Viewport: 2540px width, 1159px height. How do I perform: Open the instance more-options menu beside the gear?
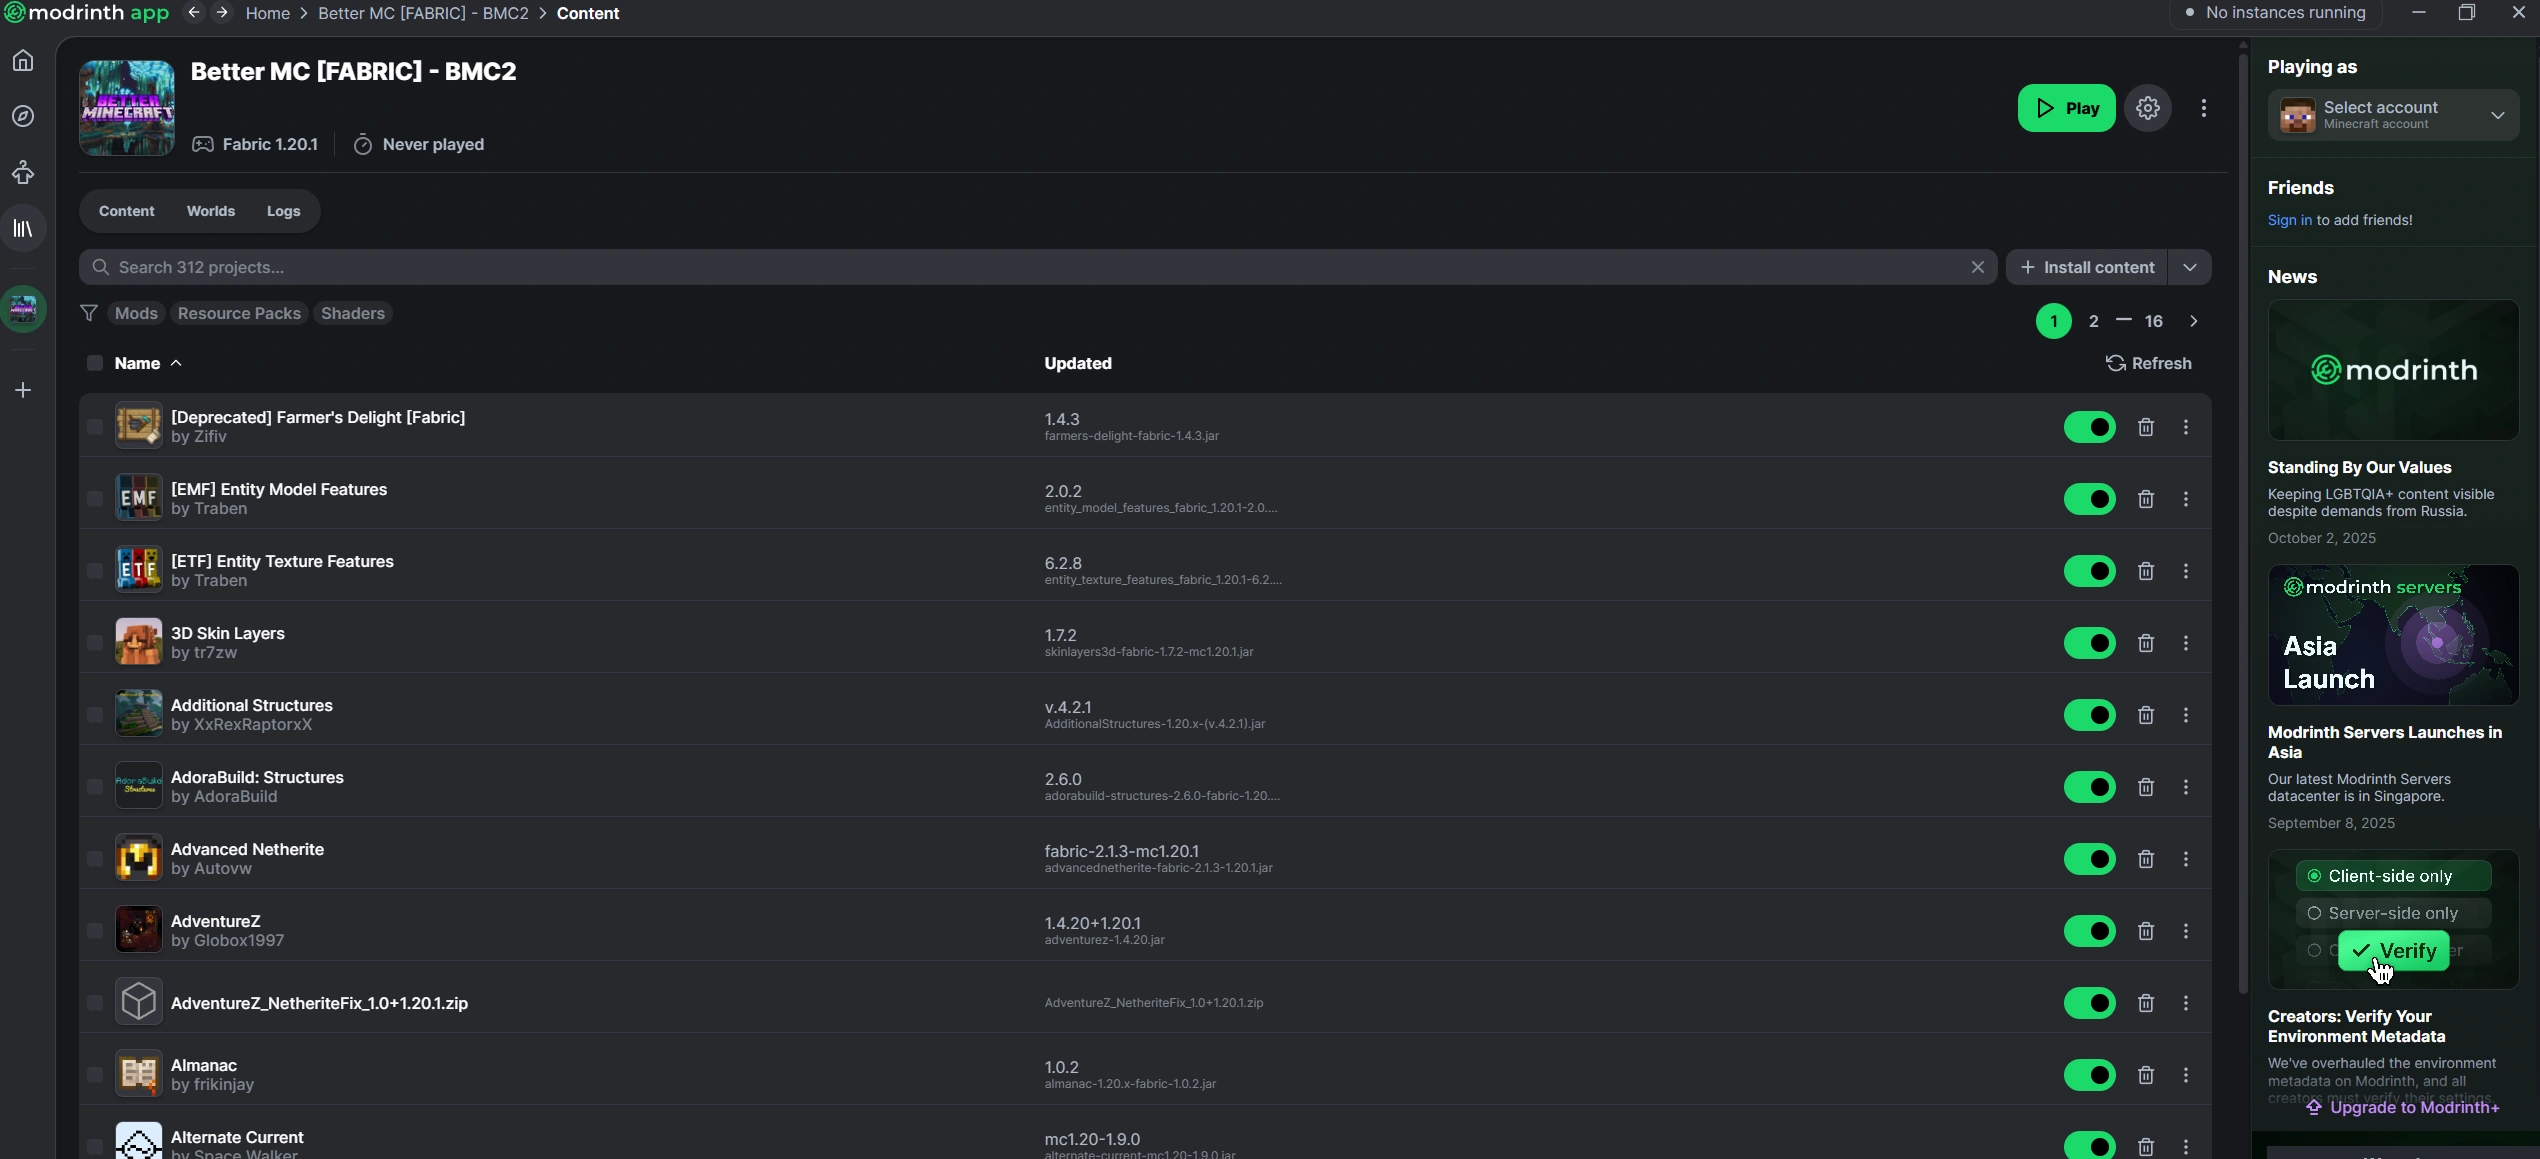coord(2204,108)
